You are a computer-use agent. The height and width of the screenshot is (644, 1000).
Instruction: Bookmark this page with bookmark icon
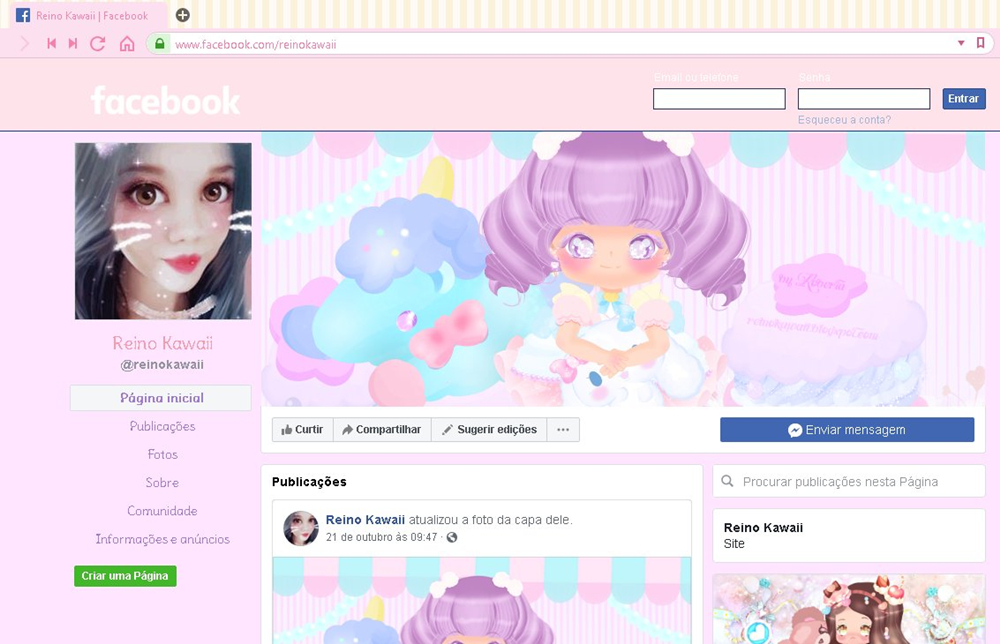click(980, 43)
